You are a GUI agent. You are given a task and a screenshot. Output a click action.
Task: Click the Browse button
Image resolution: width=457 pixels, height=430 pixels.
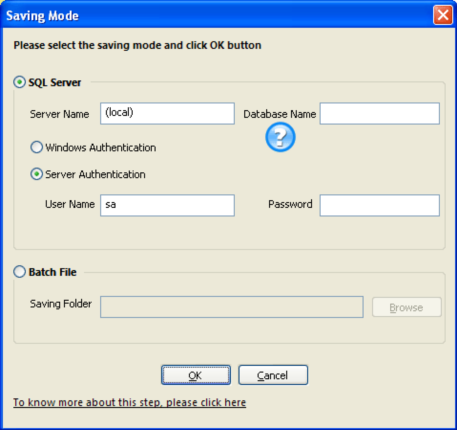pyautogui.click(x=407, y=307)
